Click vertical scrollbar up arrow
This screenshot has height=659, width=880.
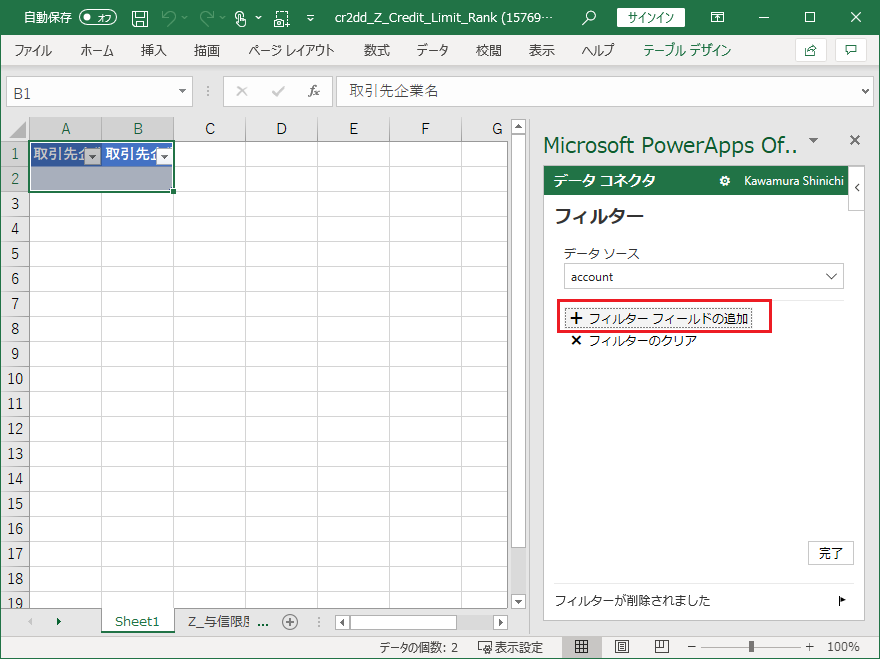(x=519, y=127)
